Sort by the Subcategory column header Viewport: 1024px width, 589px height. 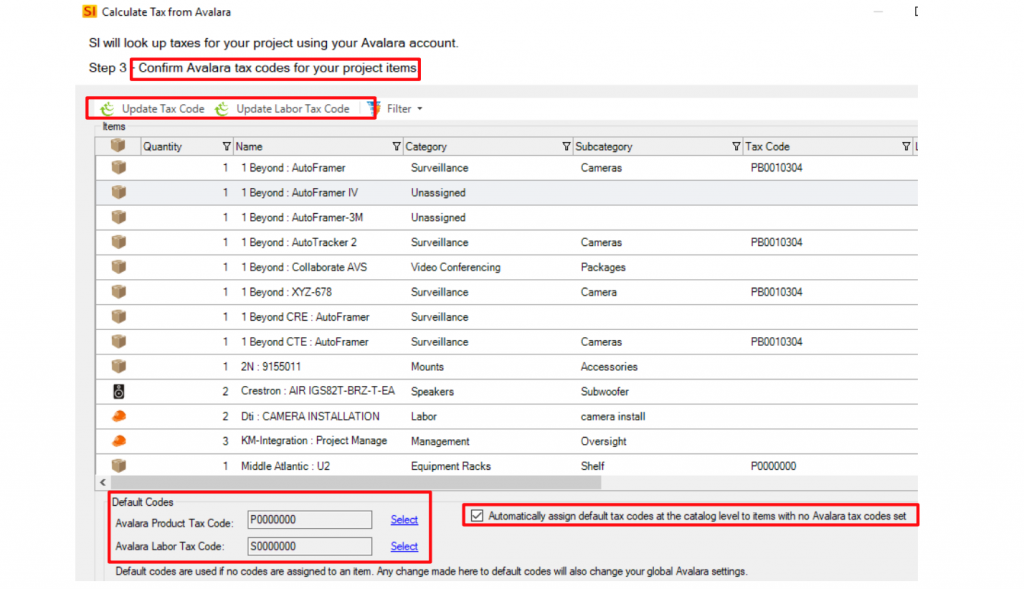point(603,146)
